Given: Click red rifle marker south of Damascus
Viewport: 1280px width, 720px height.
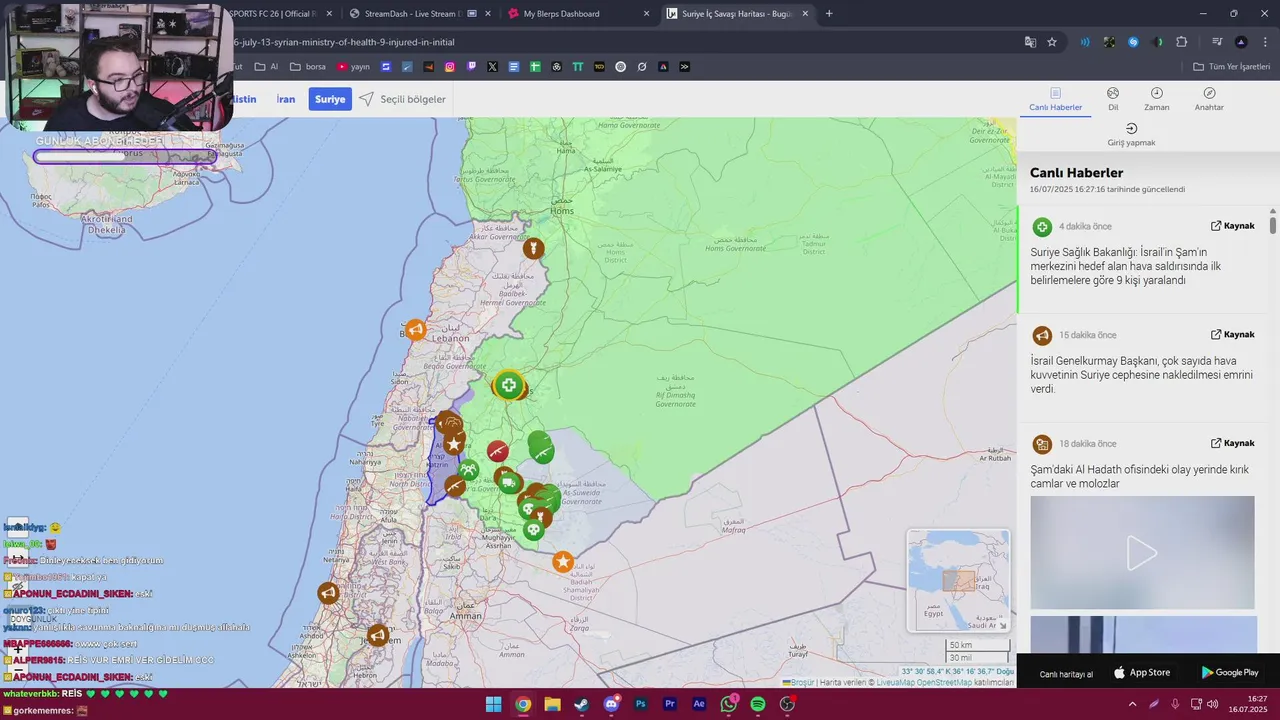Looking at the screenshot, I should pyautogui.click(x=497, y=451).
